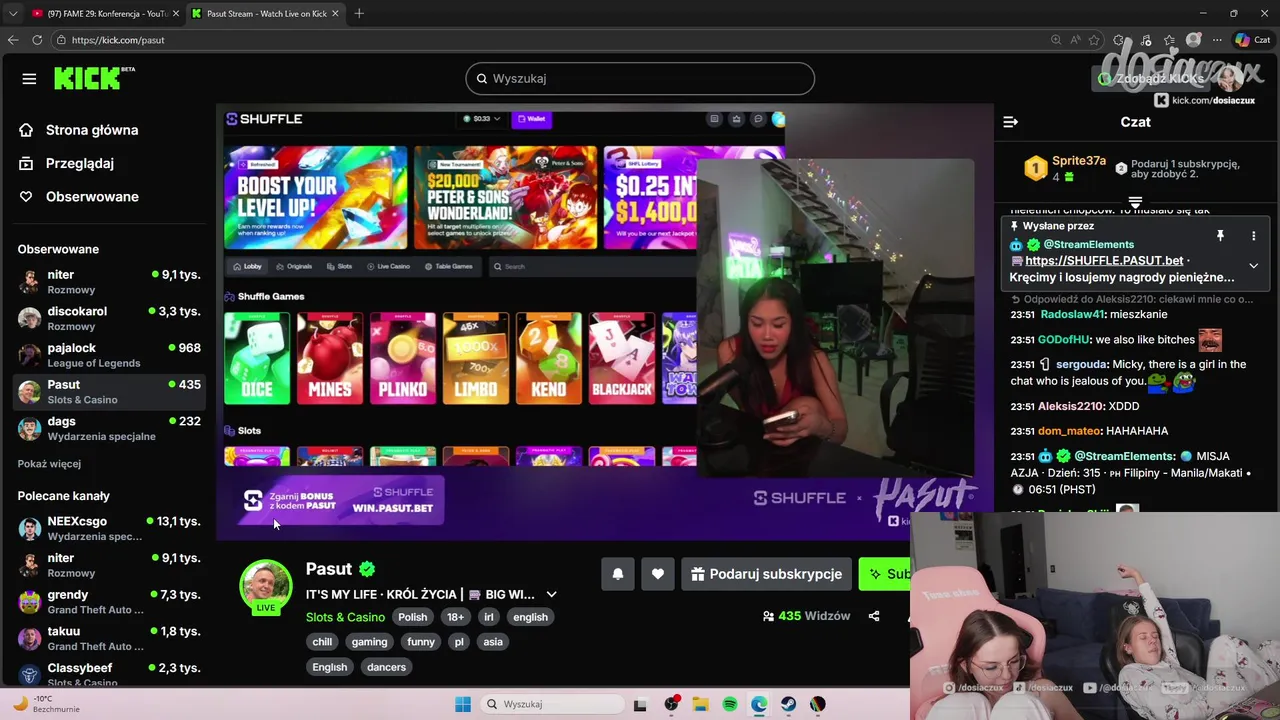This screenshot has height=720, width=1280.
Task: Open Steam from the taskbar
Action: point(789,704)
